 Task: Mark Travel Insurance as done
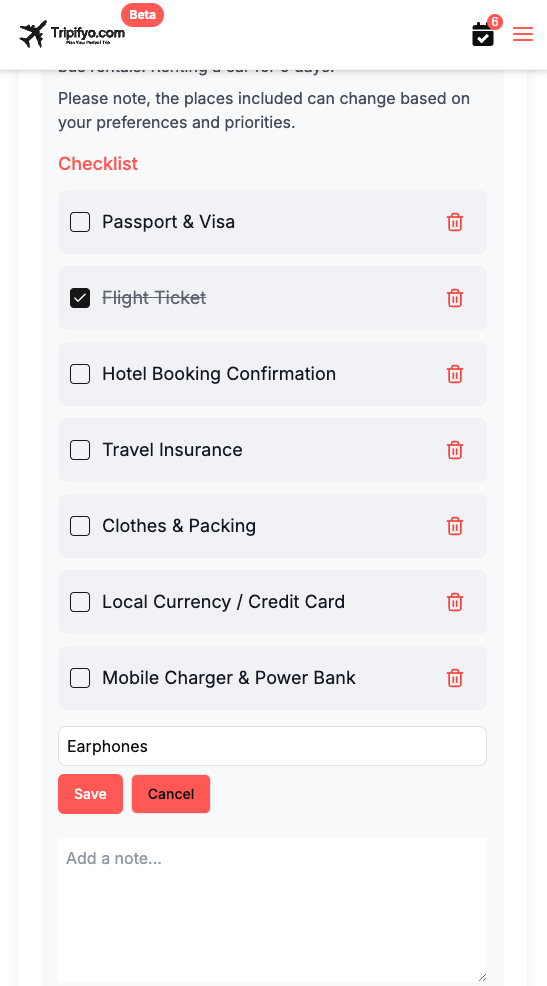click(80, 450)
